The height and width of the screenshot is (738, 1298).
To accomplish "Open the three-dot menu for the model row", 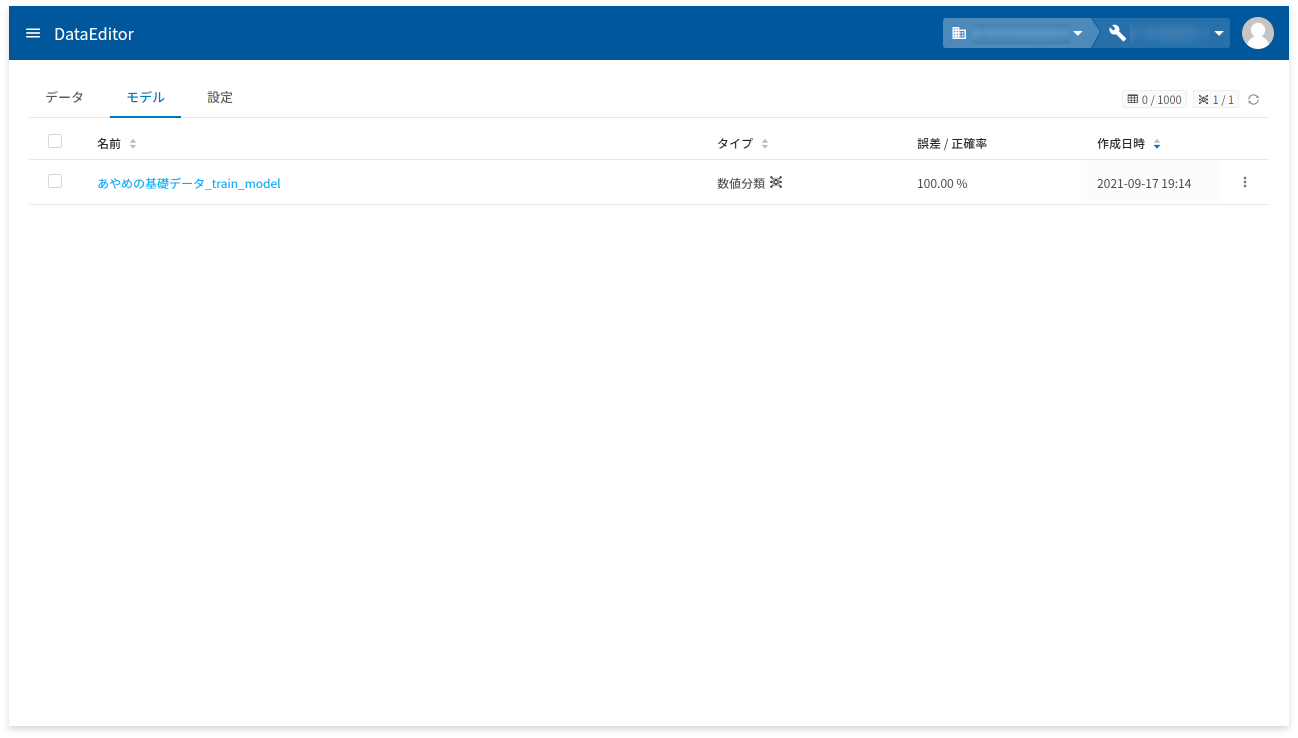I will [x=1245, y=183].
